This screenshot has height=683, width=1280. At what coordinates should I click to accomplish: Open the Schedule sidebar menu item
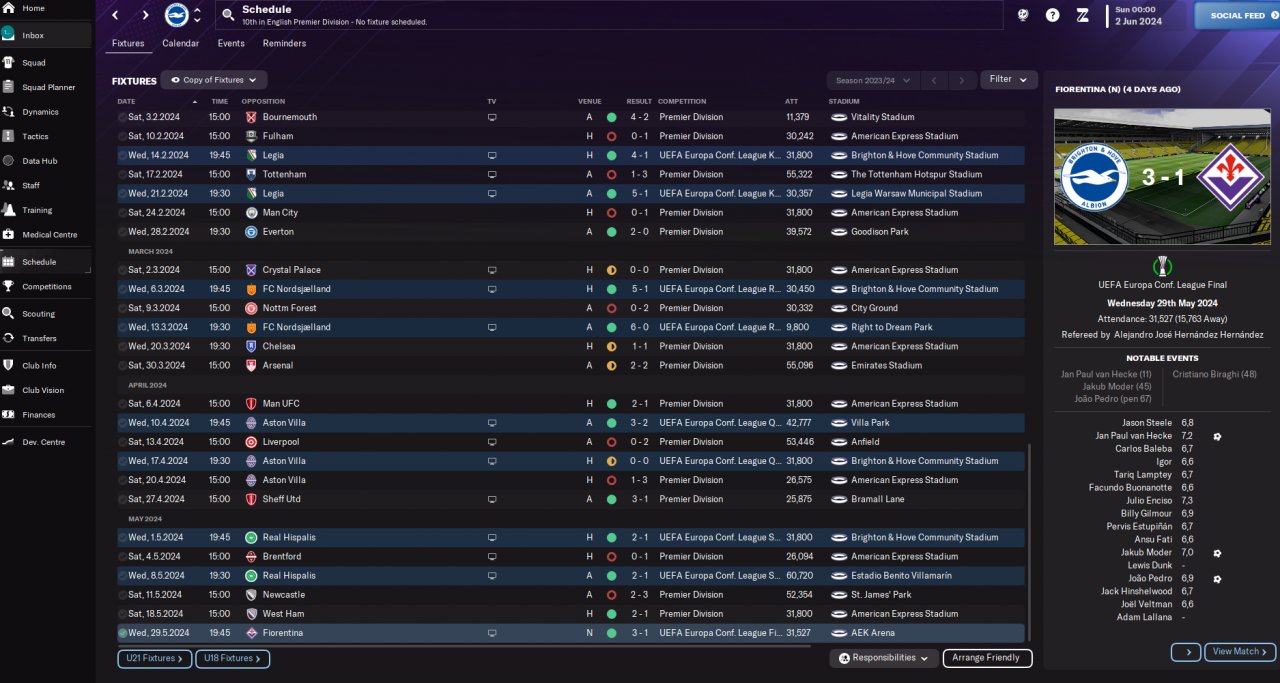pos(47,262)
